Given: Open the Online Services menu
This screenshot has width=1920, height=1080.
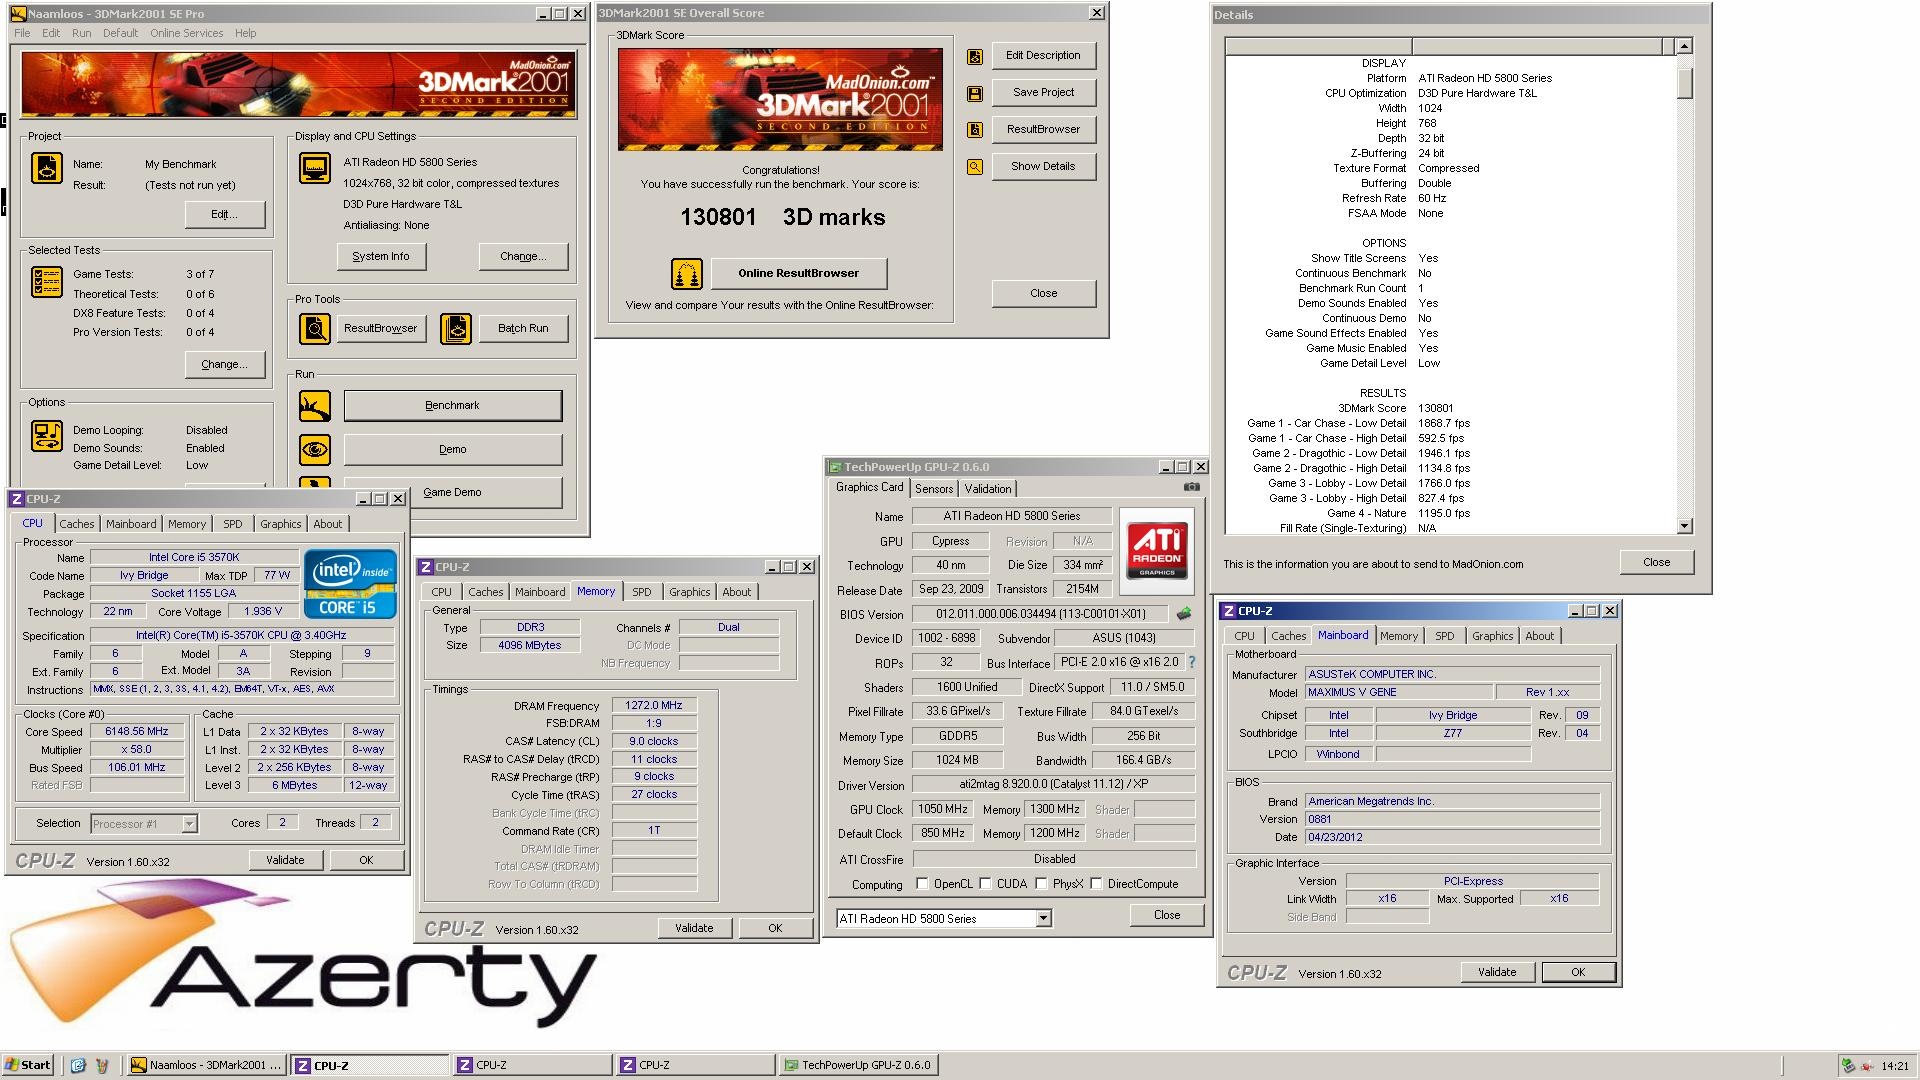Looking at the screenshot, I should tap(186, 33).
